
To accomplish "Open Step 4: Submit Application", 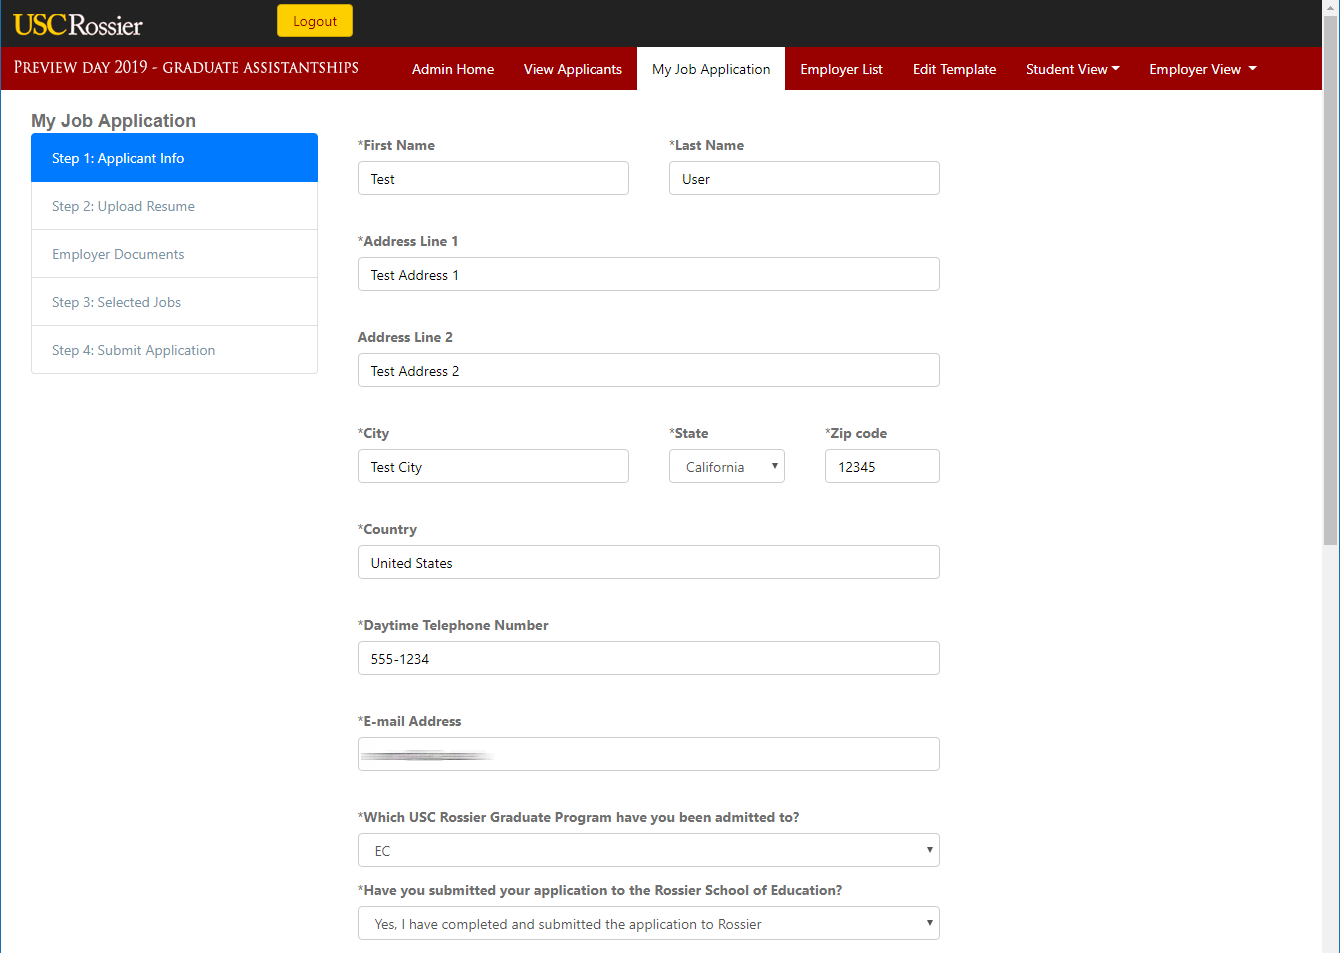I will [x=174, y=350].
